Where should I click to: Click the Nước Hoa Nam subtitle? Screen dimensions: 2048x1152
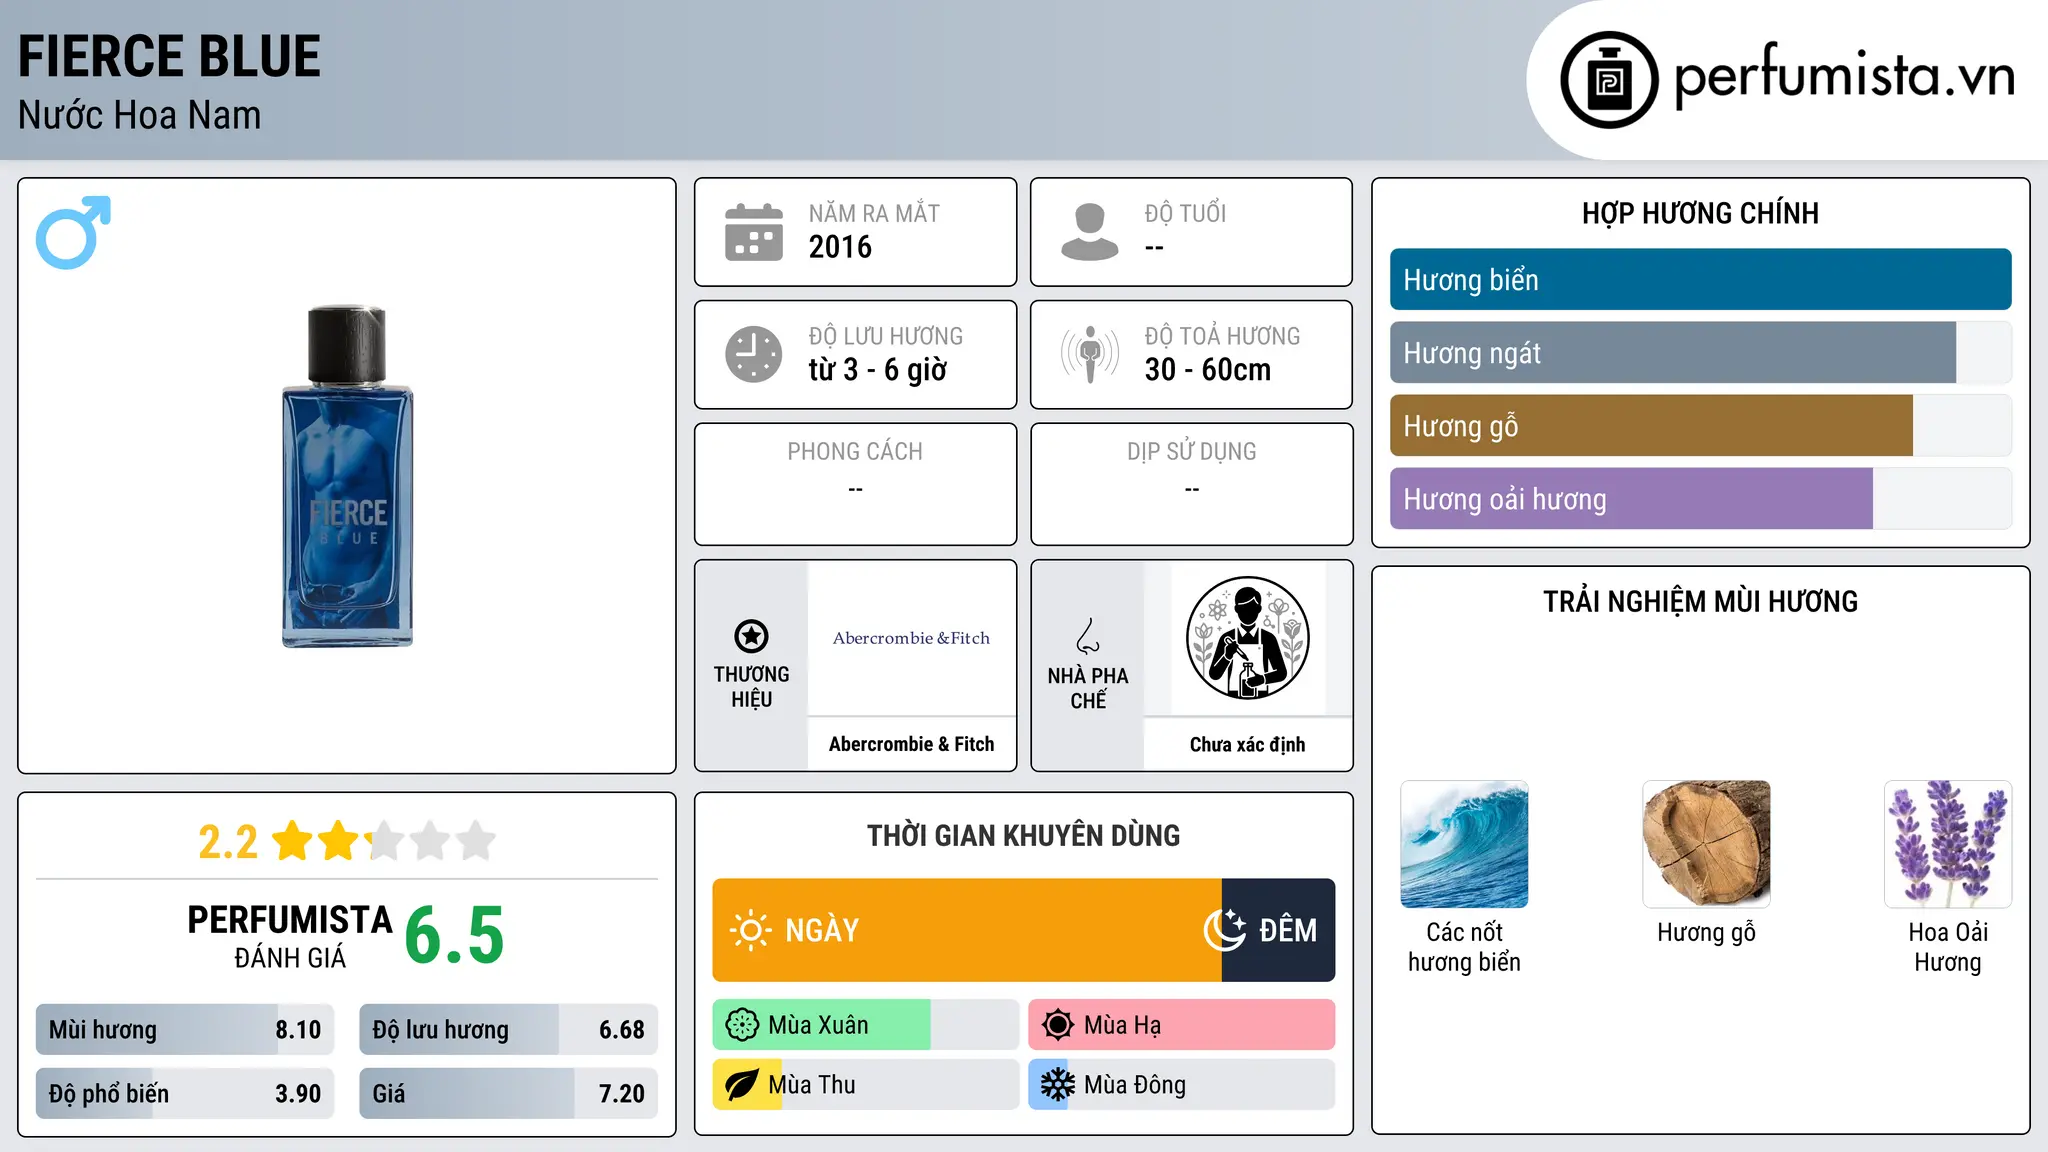[139, 115]
